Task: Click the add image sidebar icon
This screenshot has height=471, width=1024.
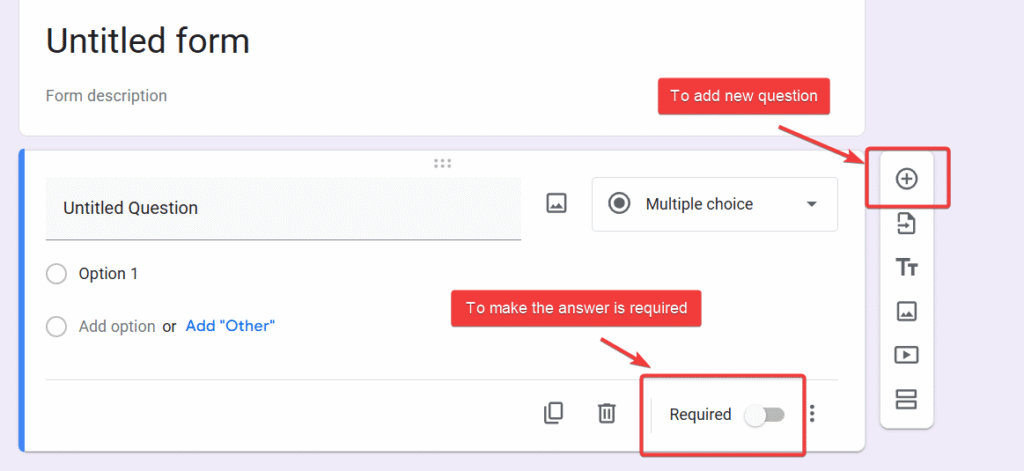Action: [x=906, y=311]
